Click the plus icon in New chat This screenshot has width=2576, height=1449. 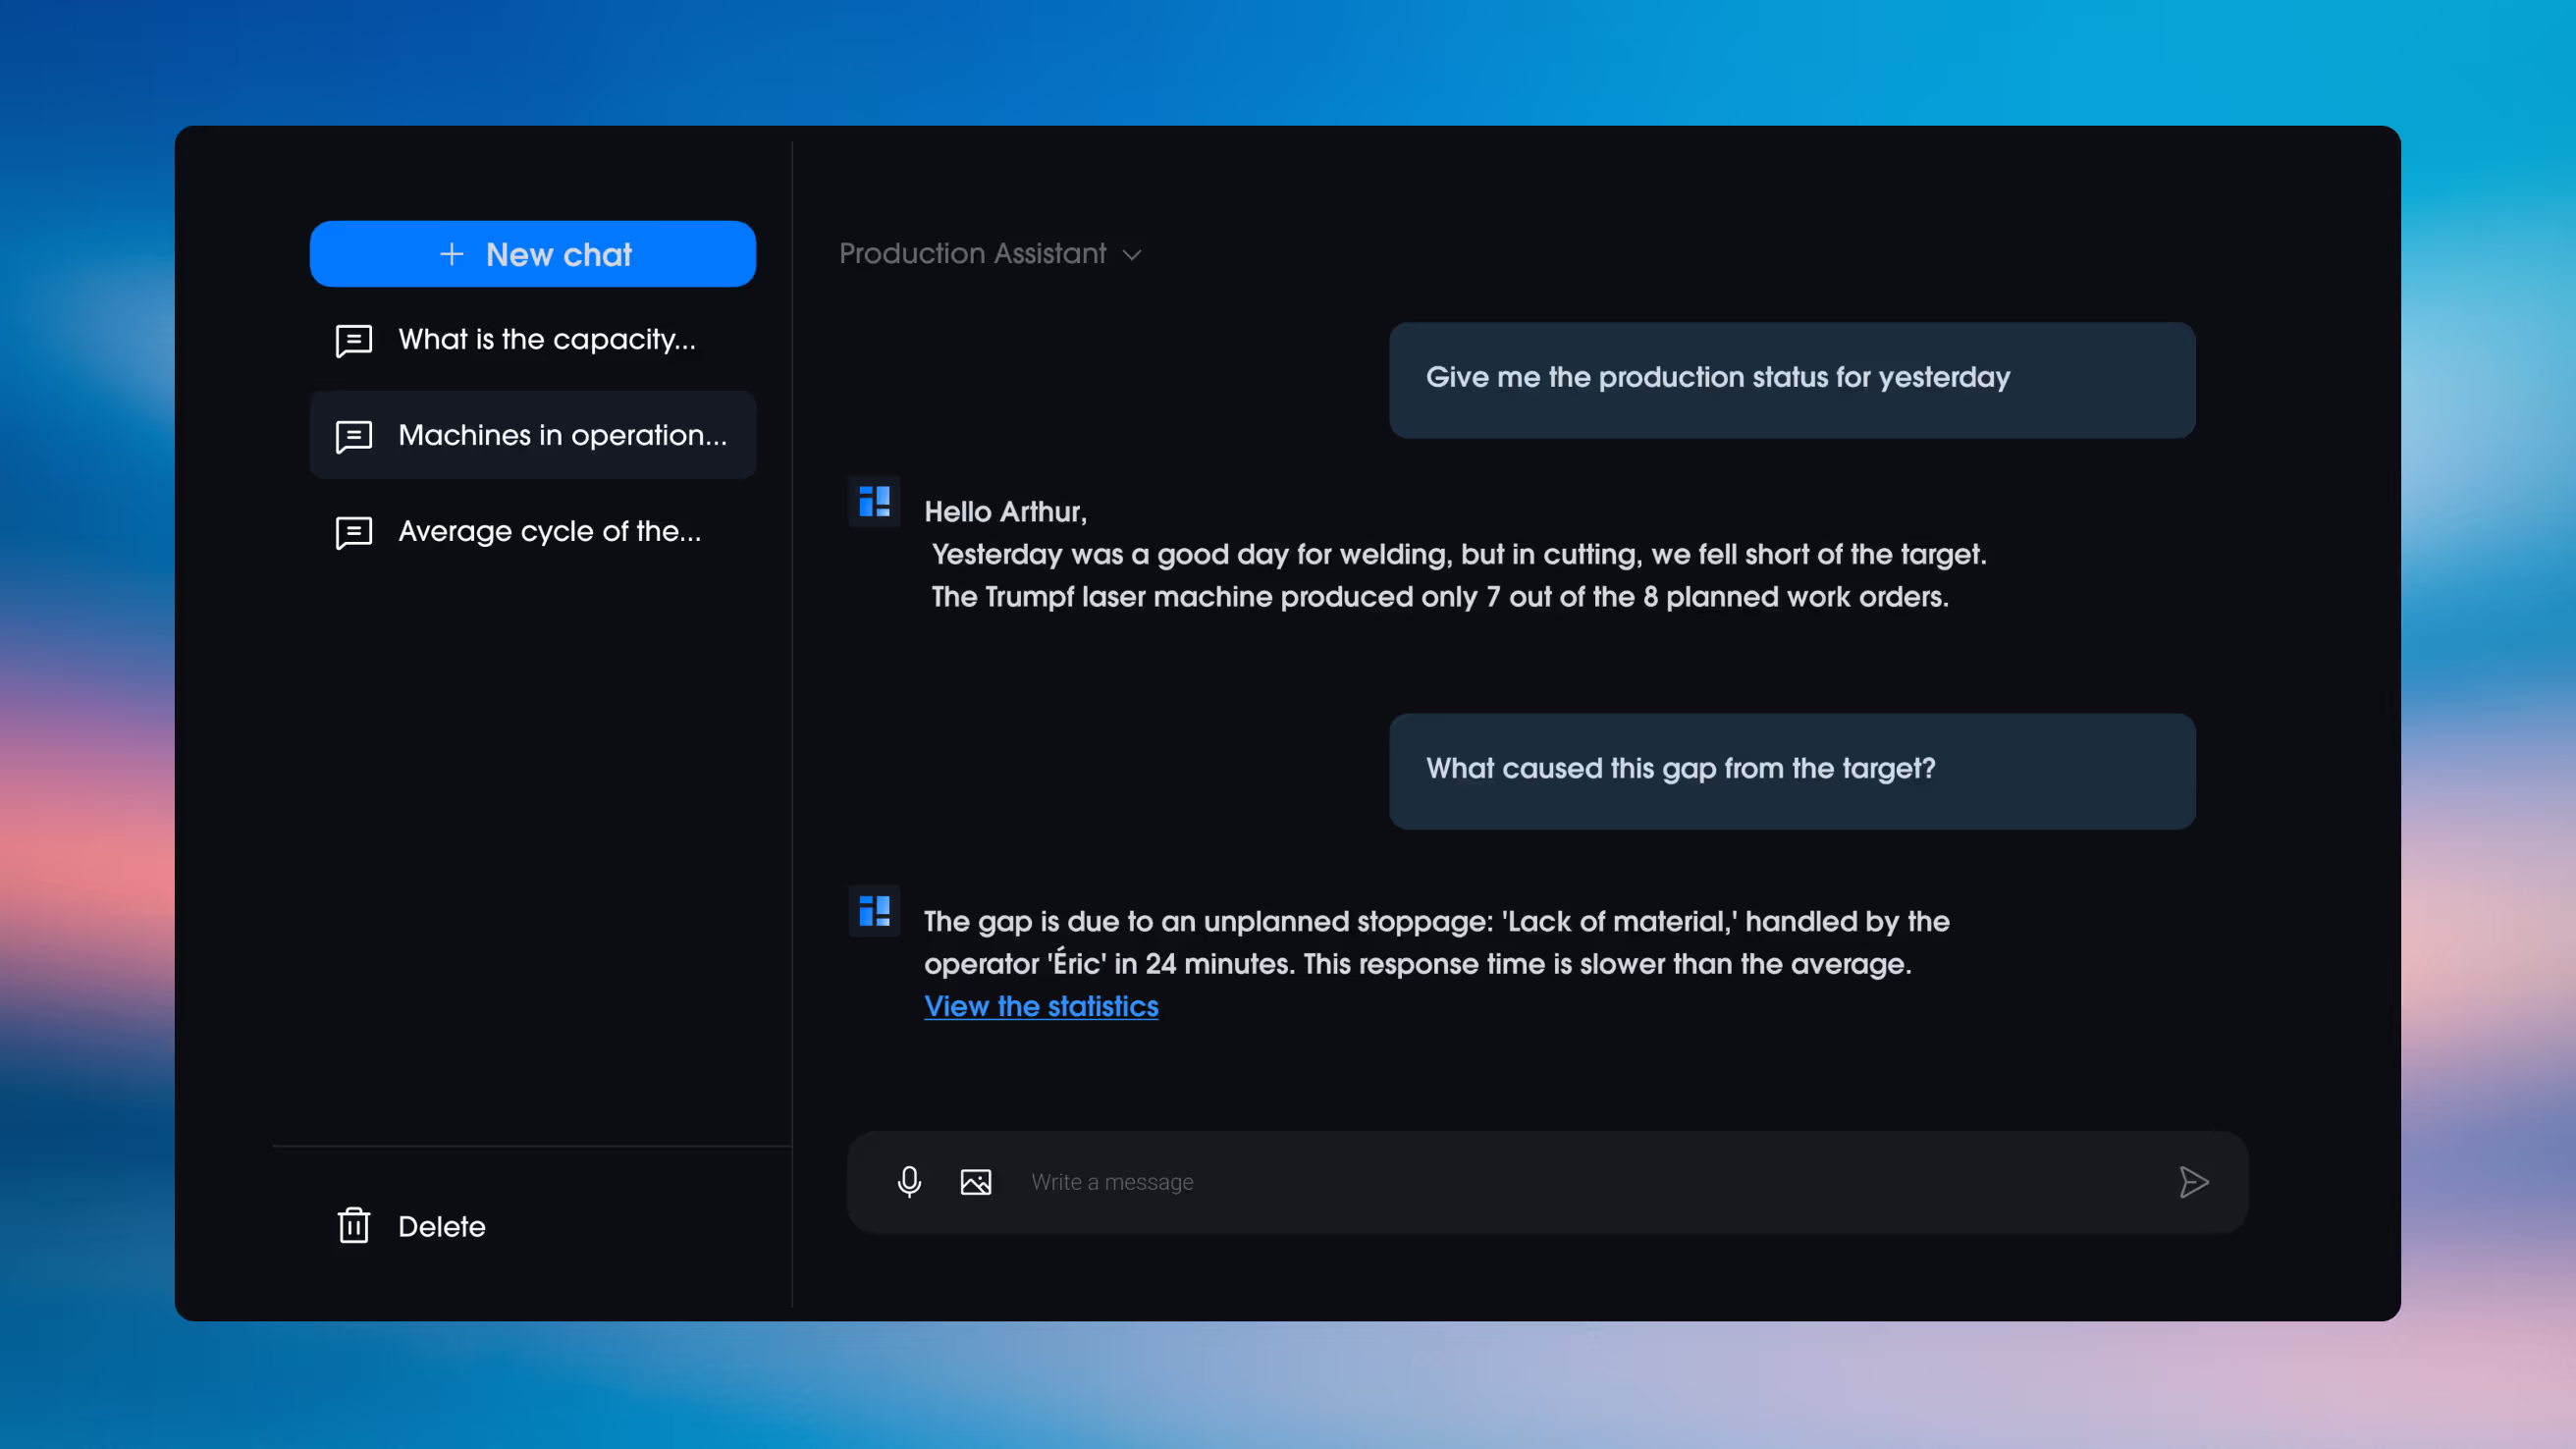click(452, 254)
